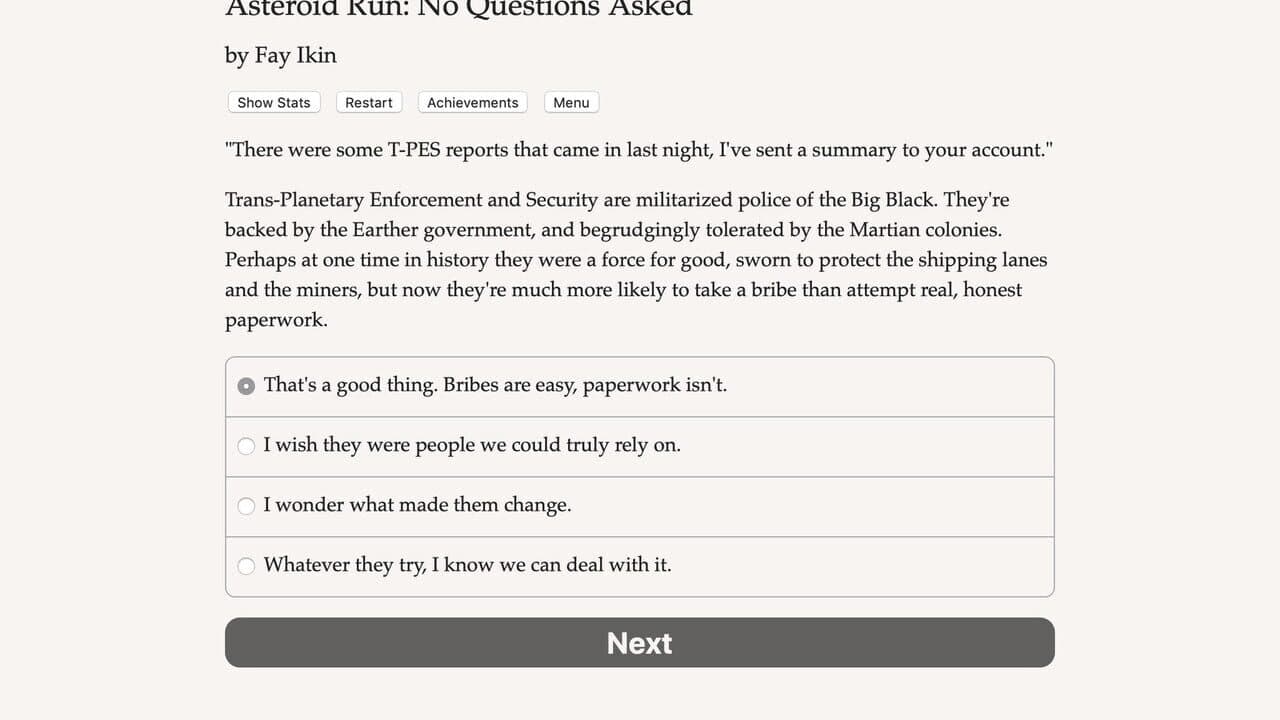Click the word 'T-PES' in the quote
The width and height of the screenshot is (1280, 720).
(x=413, y=150)
